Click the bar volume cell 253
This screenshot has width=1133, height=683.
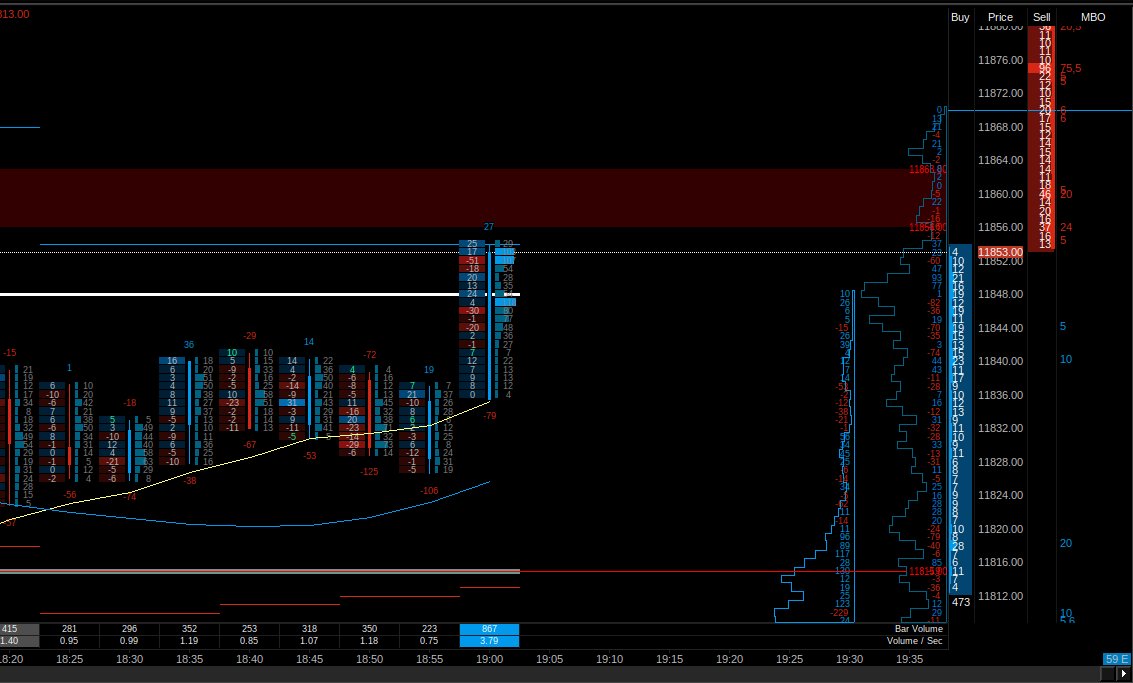(x=249, y=629)
